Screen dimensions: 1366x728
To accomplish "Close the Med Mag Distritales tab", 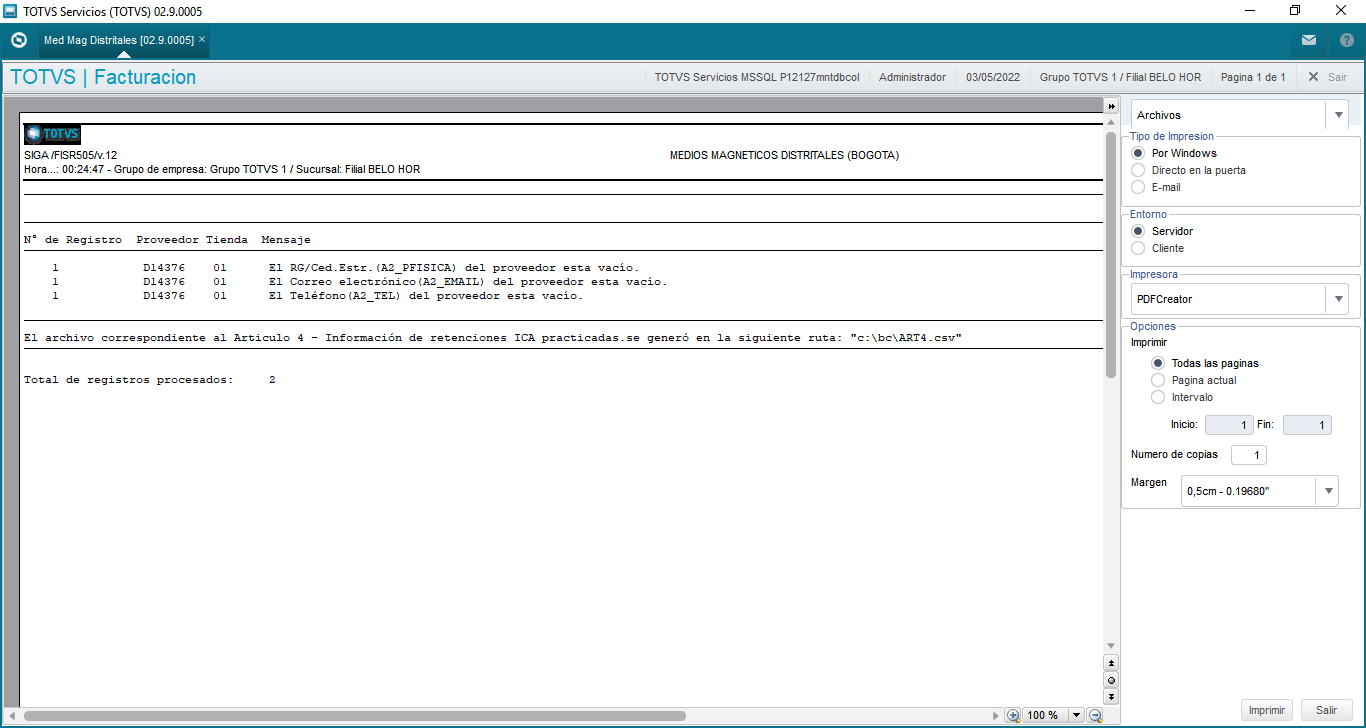I will tap(202, 40).
